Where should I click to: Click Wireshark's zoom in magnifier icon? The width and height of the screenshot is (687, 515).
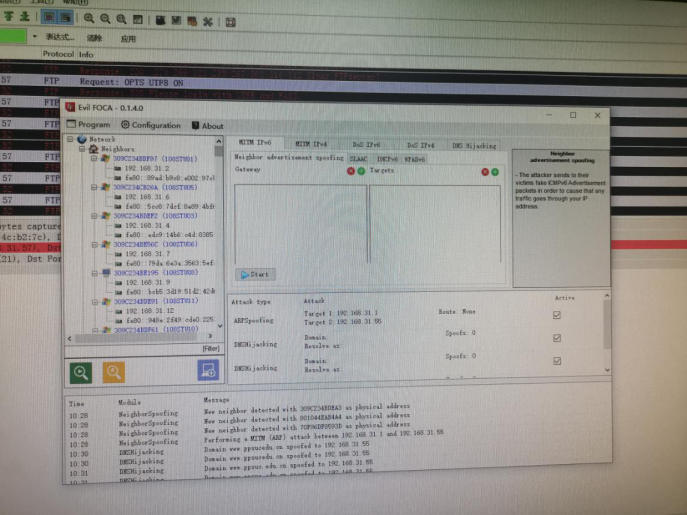tap(89, 18)
